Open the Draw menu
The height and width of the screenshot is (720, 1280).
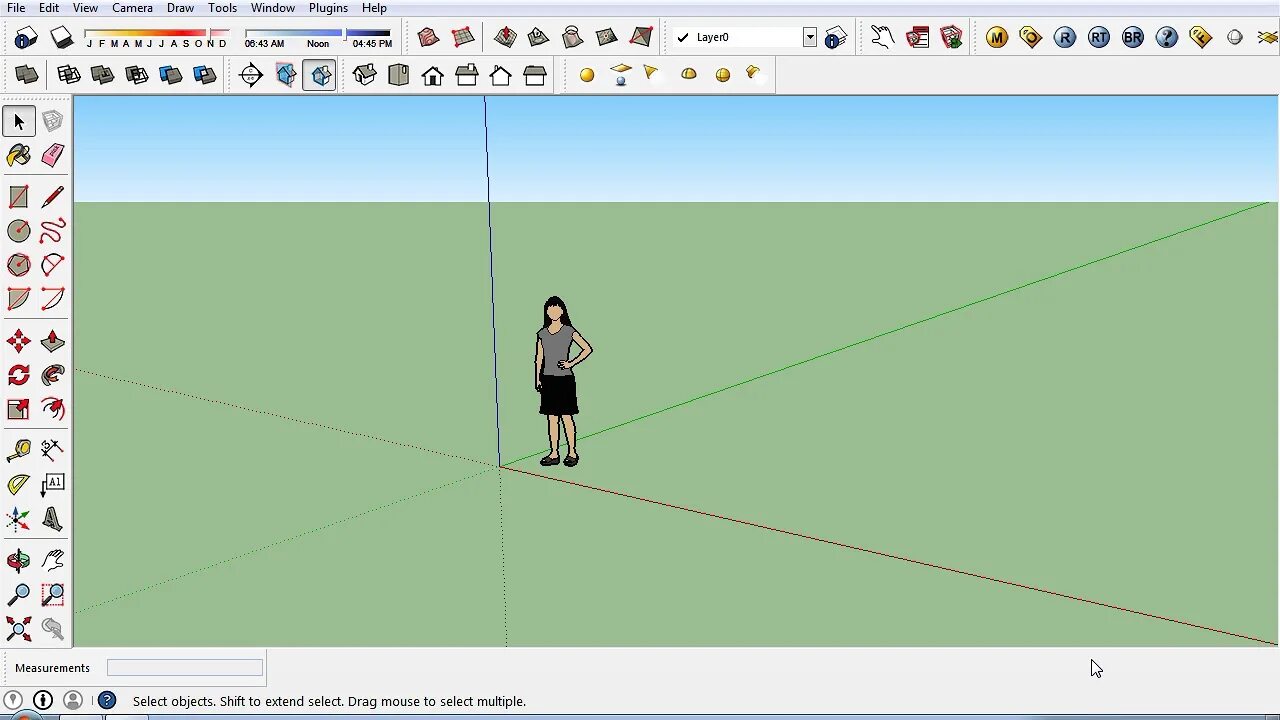click(x=180, y=8)
